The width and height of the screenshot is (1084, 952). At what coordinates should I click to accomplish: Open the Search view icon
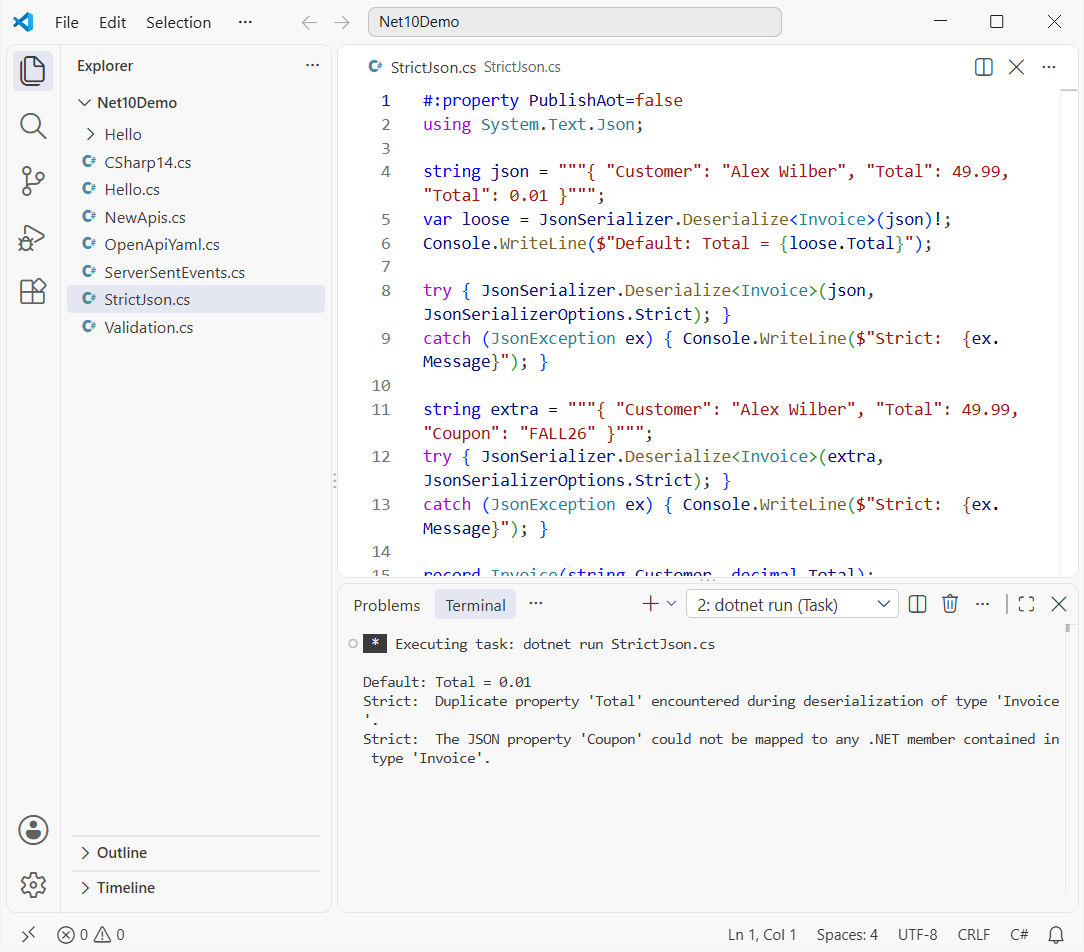(32, 127)
